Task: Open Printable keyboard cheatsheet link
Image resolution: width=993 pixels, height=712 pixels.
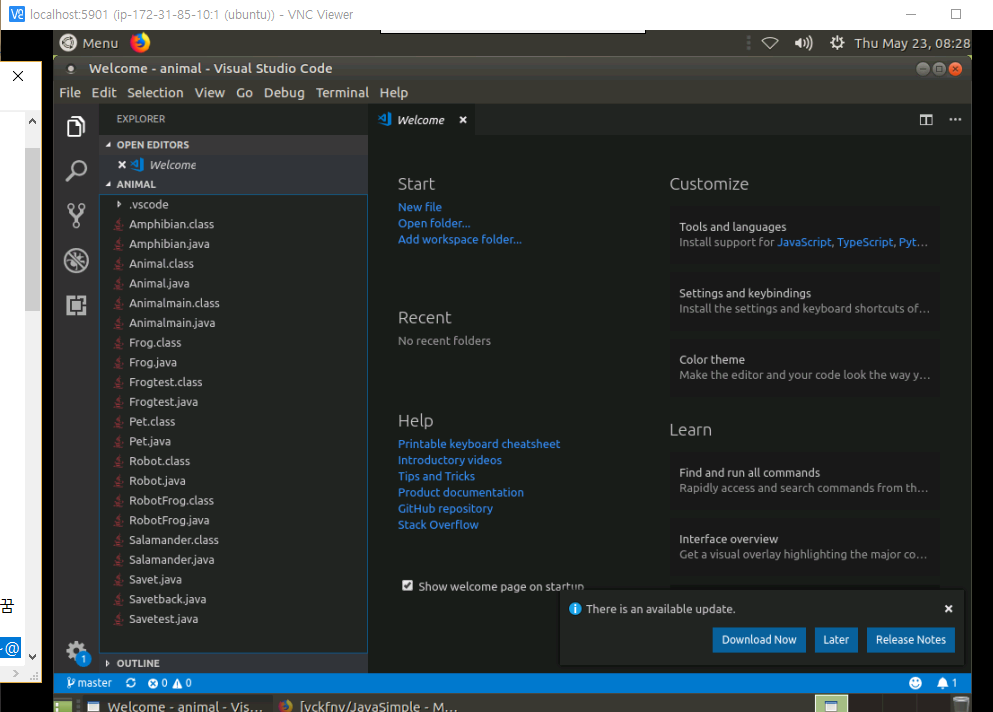Action: (479, 444)
